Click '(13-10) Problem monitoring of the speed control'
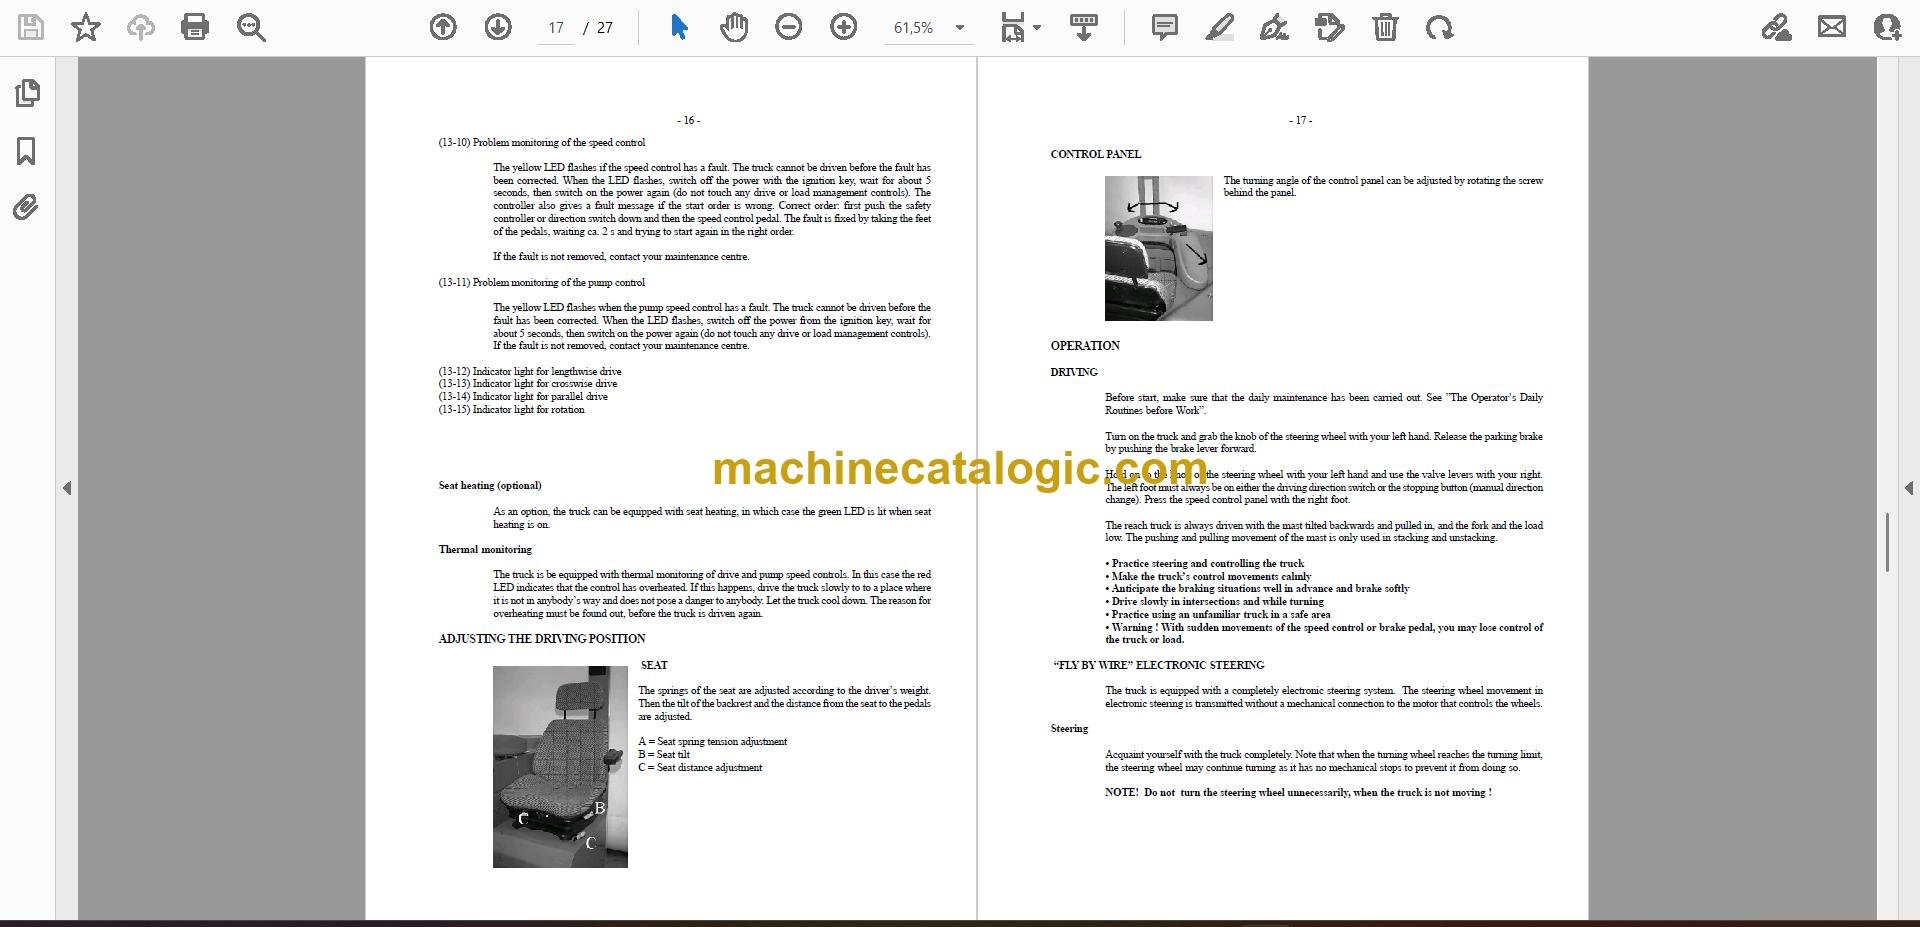1920x927 pixels. (542, 143)
